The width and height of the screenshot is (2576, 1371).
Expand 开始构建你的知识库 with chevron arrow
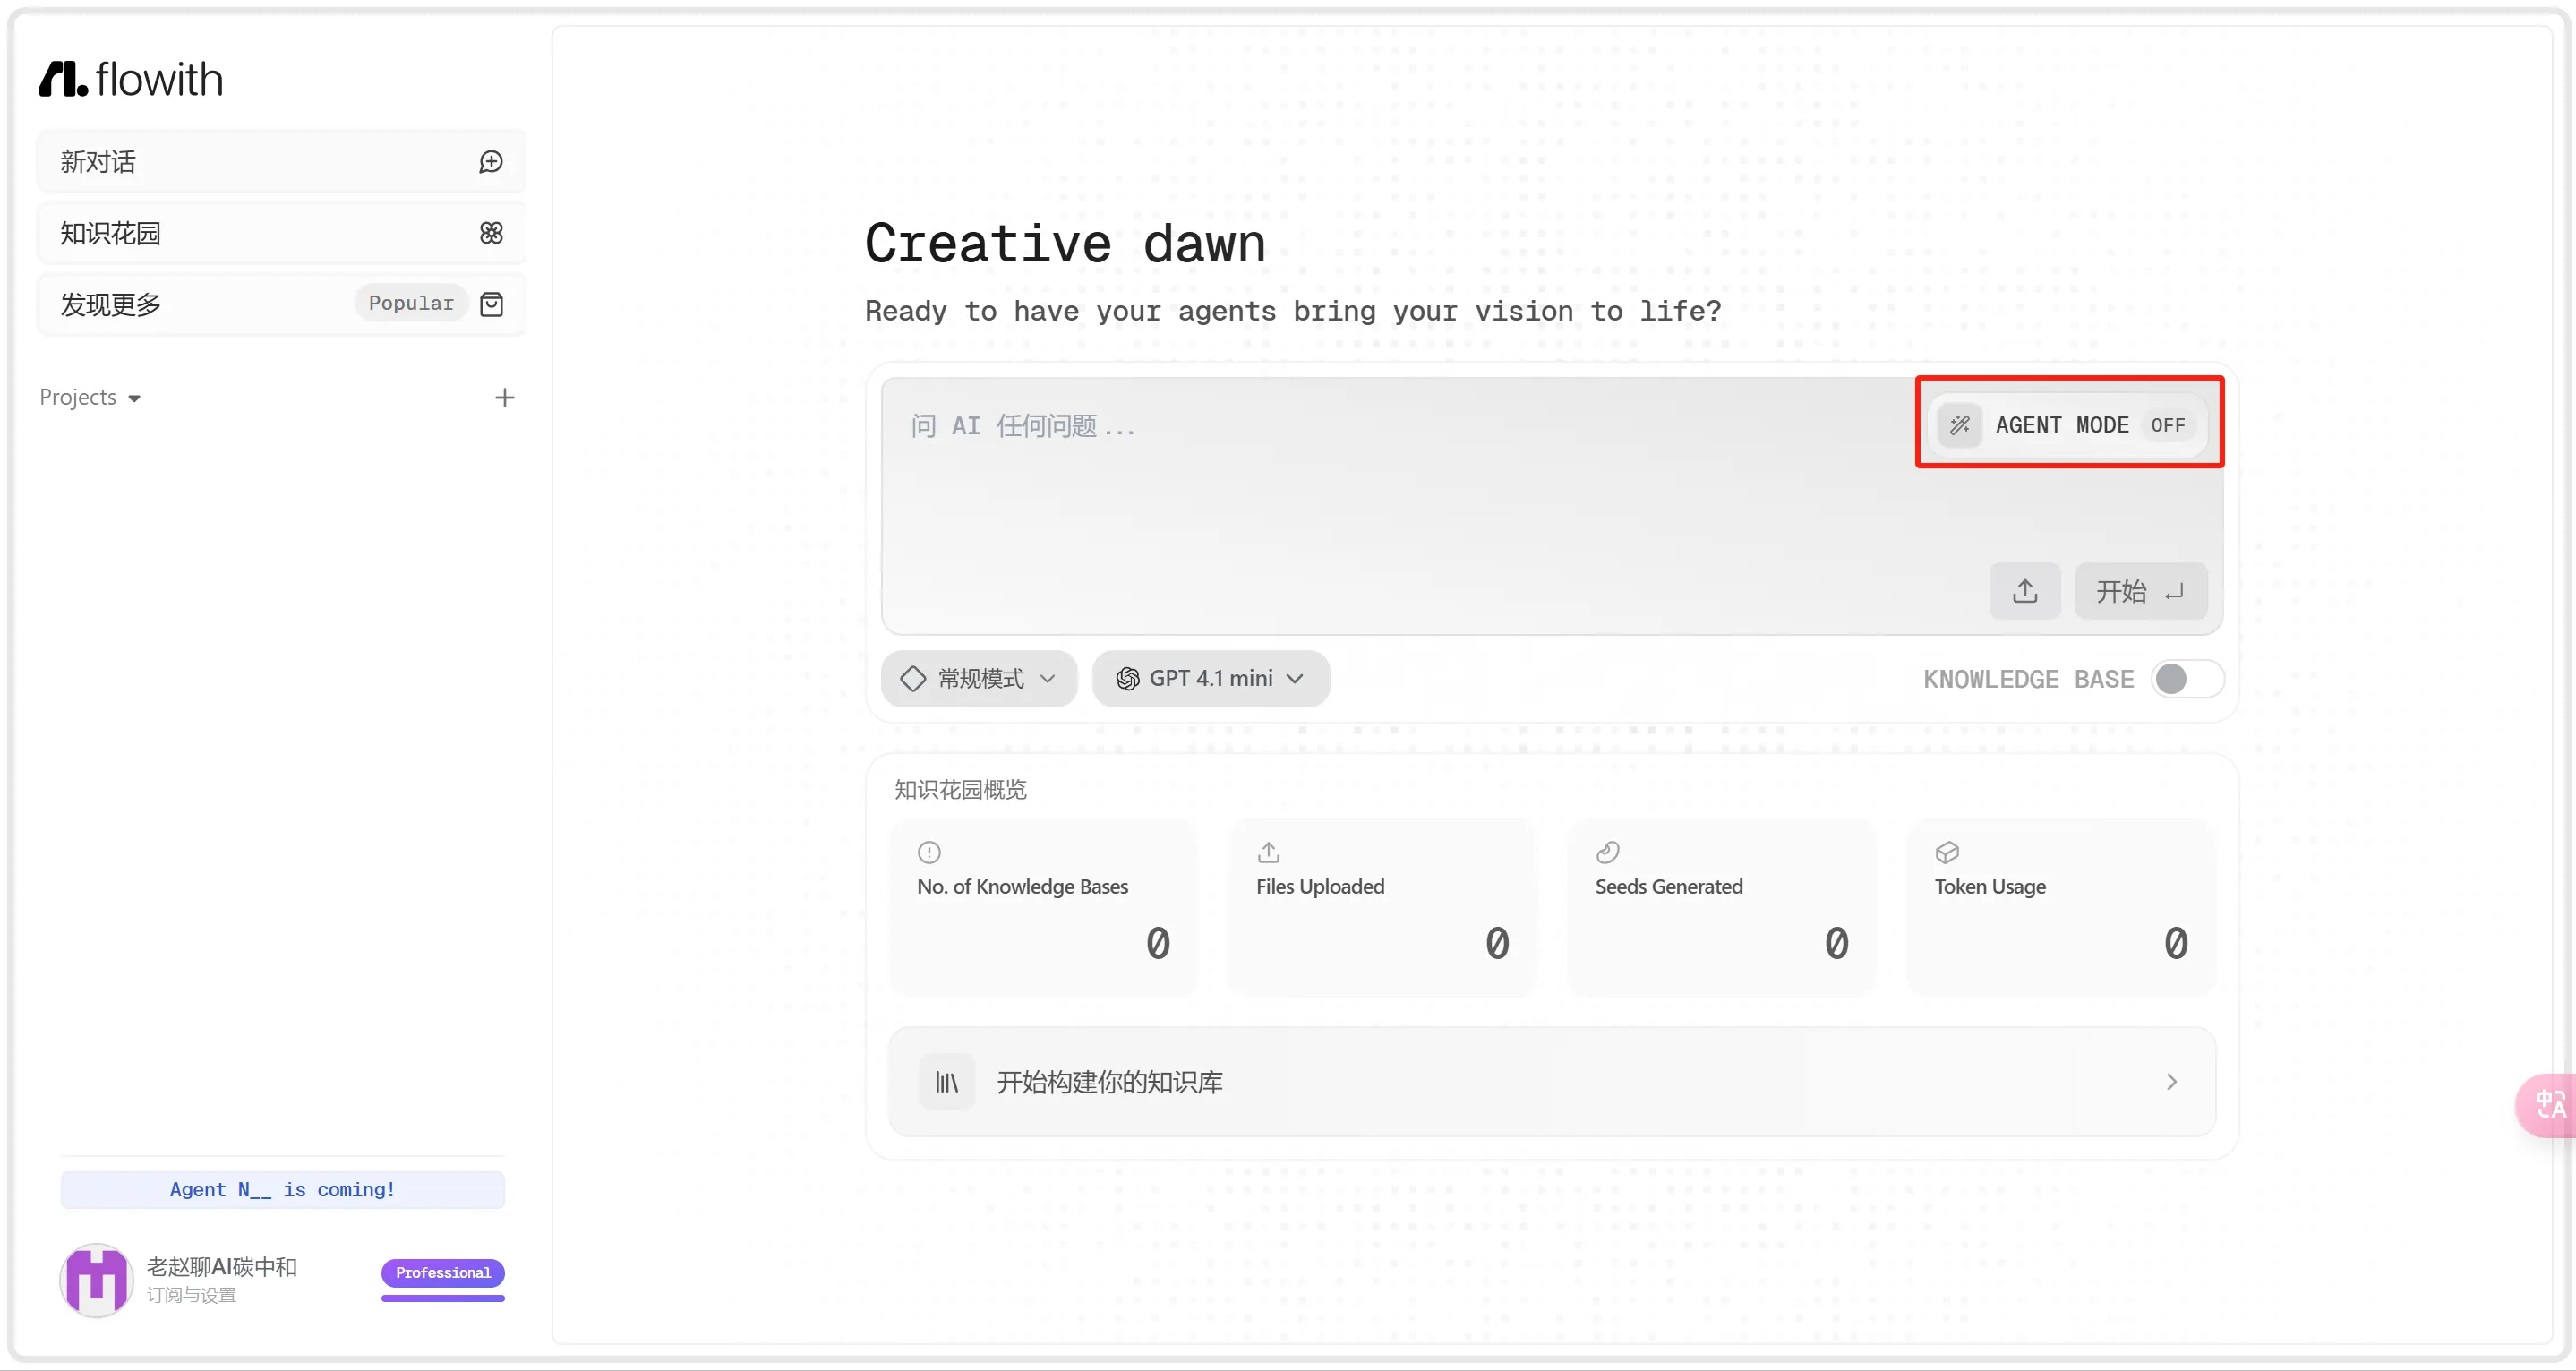pyautogui.click(x=2171, y=1082)
